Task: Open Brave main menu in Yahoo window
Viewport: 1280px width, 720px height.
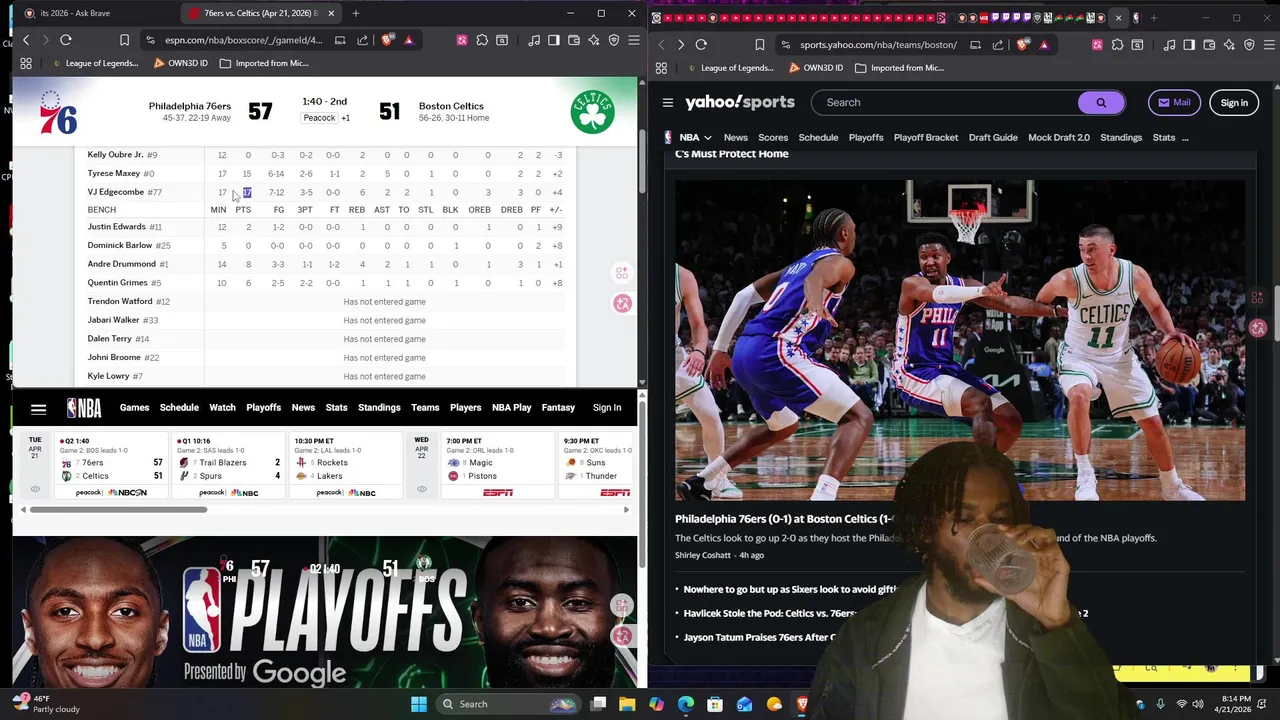Action: click(x=1268, y=45)
